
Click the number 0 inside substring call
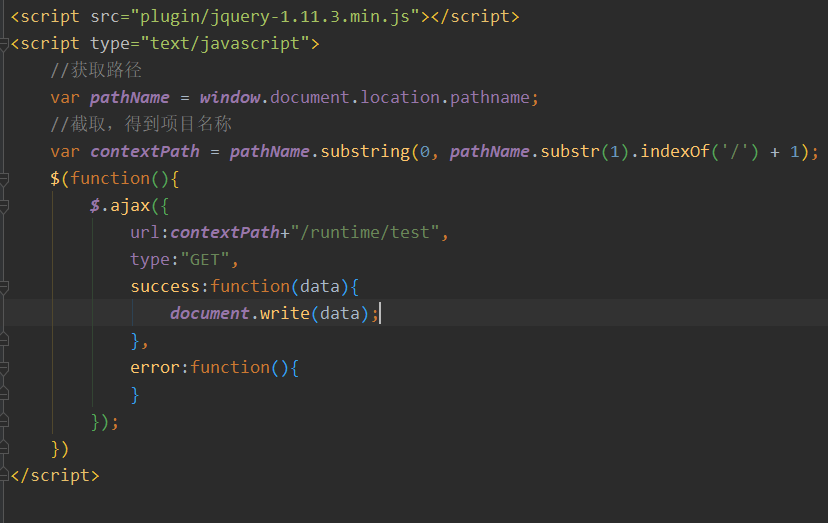point(425,152)
